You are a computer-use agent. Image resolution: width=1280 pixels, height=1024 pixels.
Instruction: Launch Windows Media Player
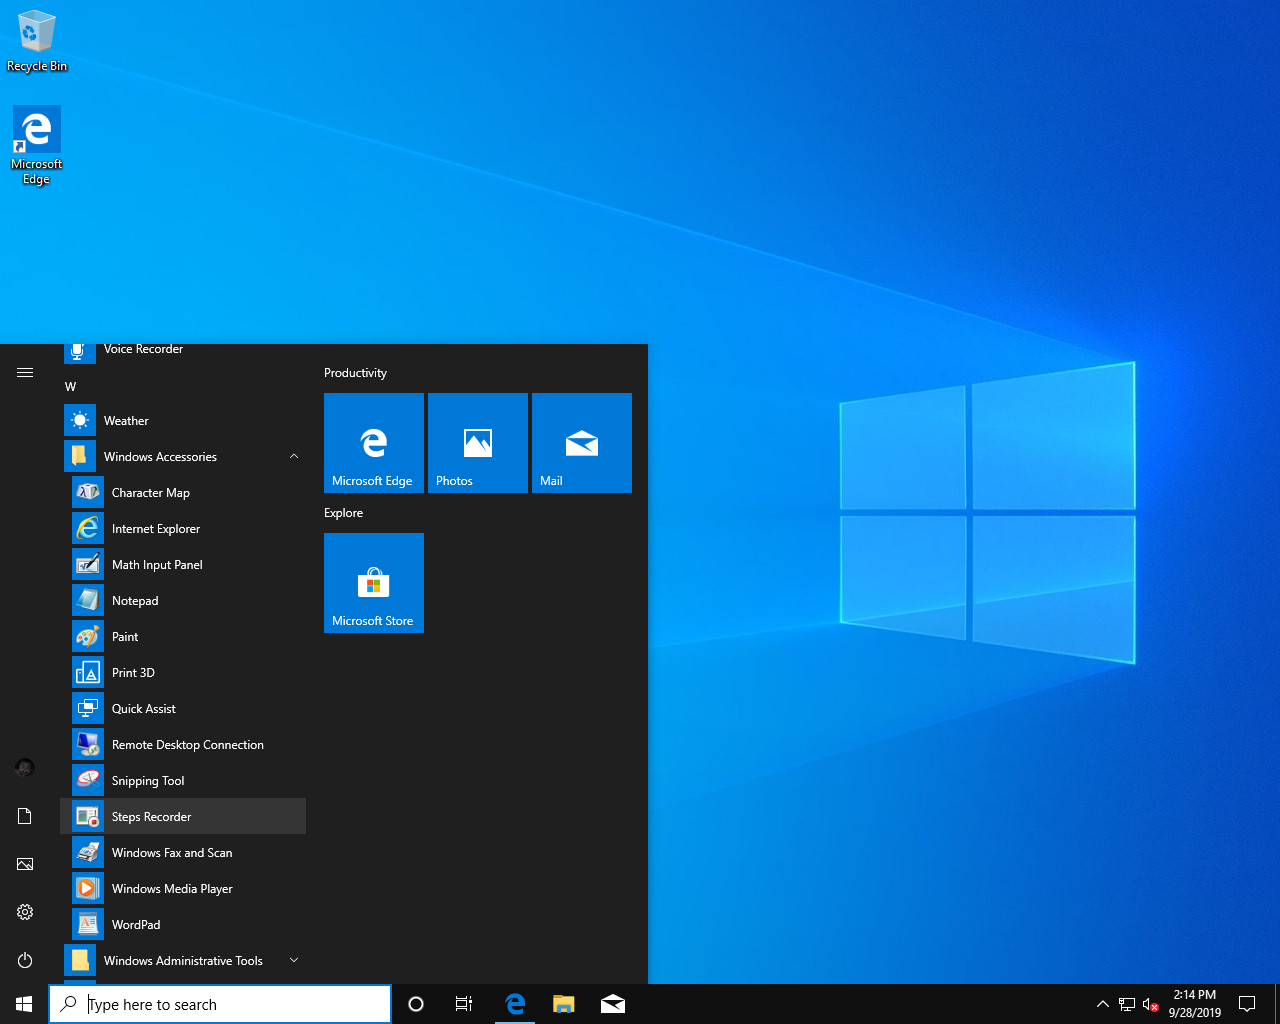pyautogui.click(x=183, y=889)
